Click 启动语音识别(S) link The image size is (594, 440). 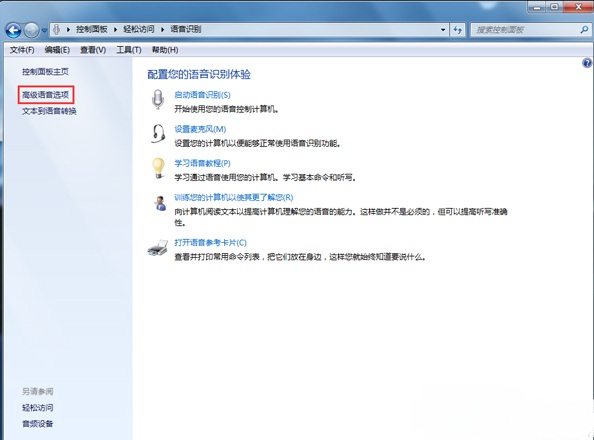tap(202, 95)
